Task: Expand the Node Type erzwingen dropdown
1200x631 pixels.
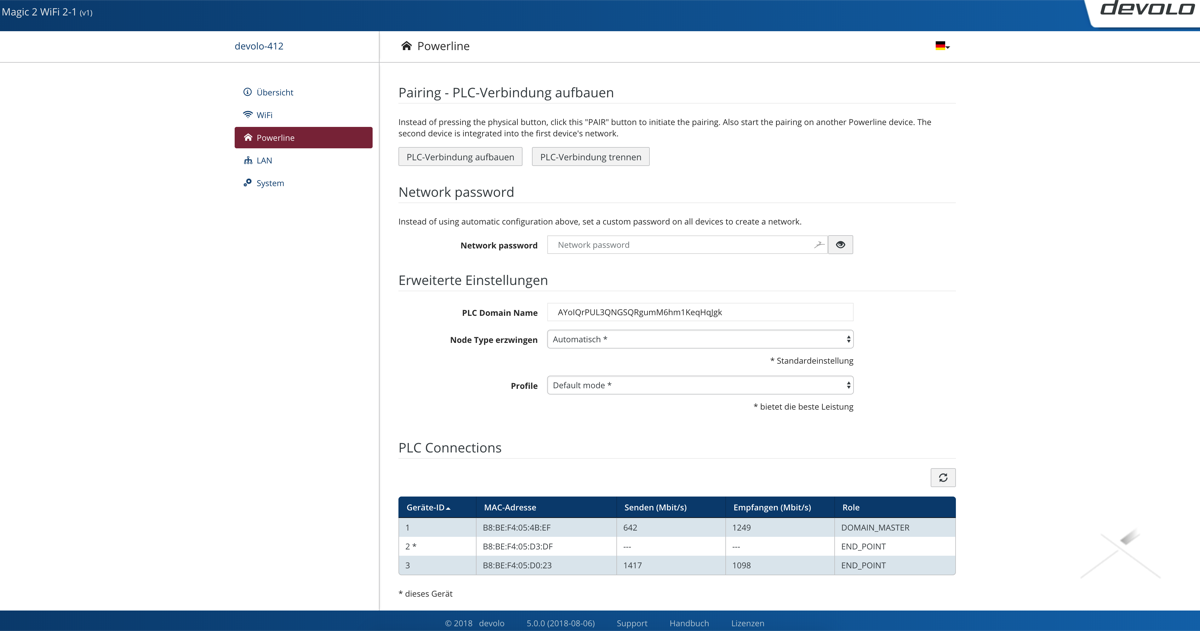Action: click(699, 340)
